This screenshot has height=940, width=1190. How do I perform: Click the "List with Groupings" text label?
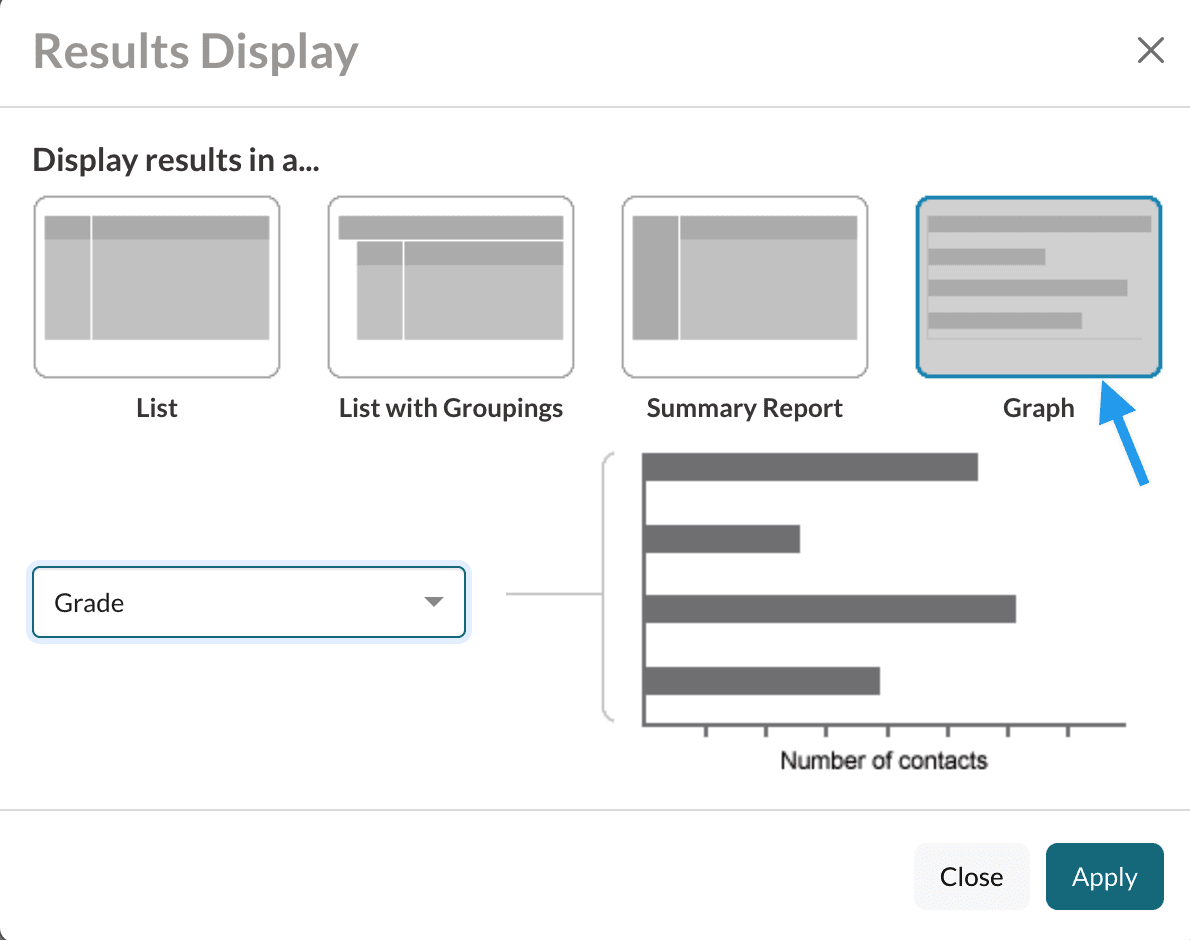451,408
